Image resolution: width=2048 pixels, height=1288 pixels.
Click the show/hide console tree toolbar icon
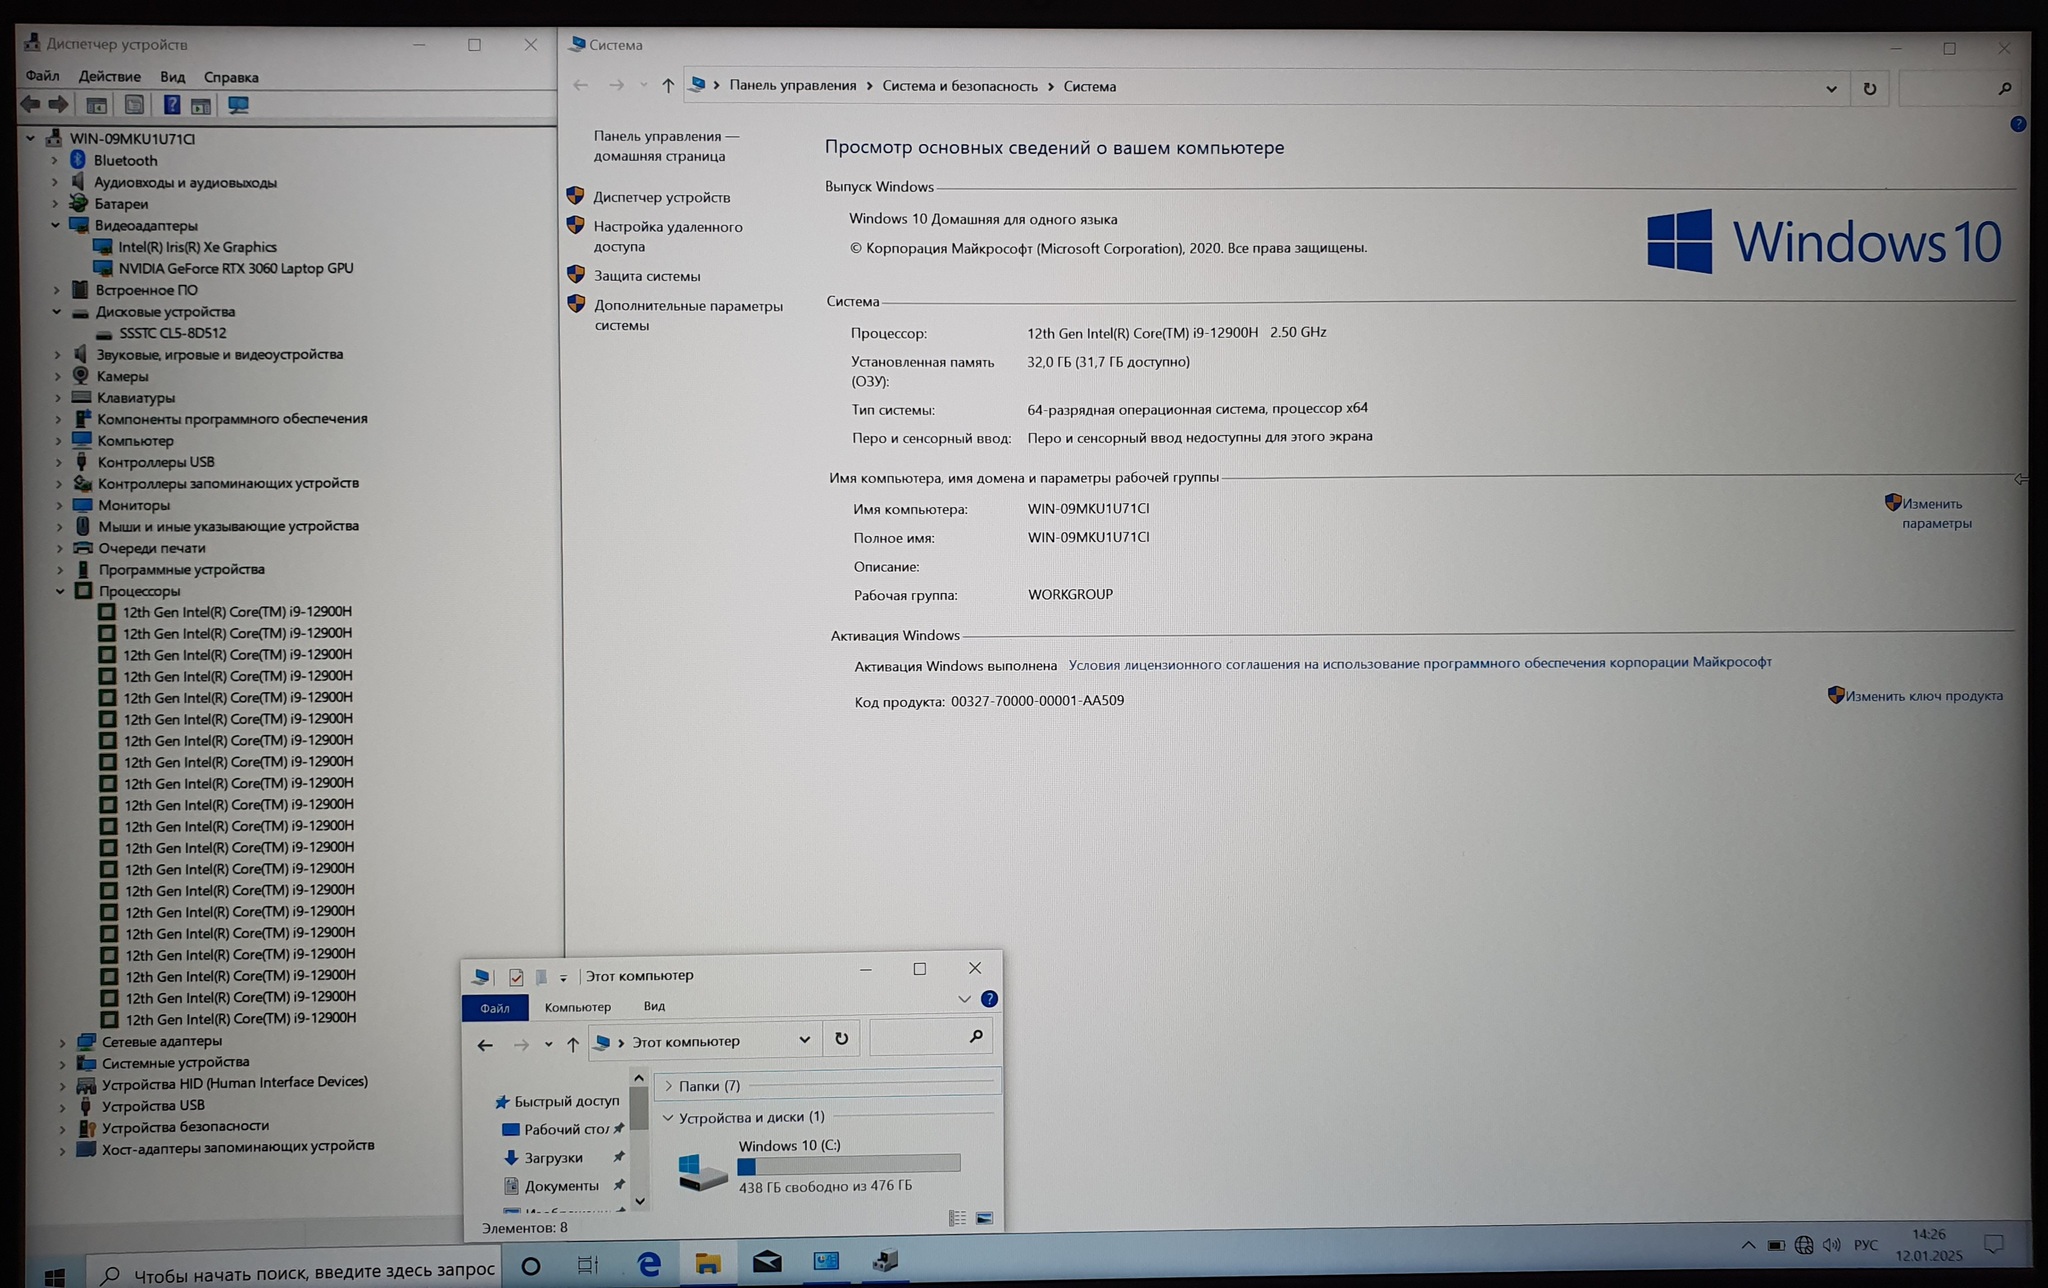click(x=97, y=105)
